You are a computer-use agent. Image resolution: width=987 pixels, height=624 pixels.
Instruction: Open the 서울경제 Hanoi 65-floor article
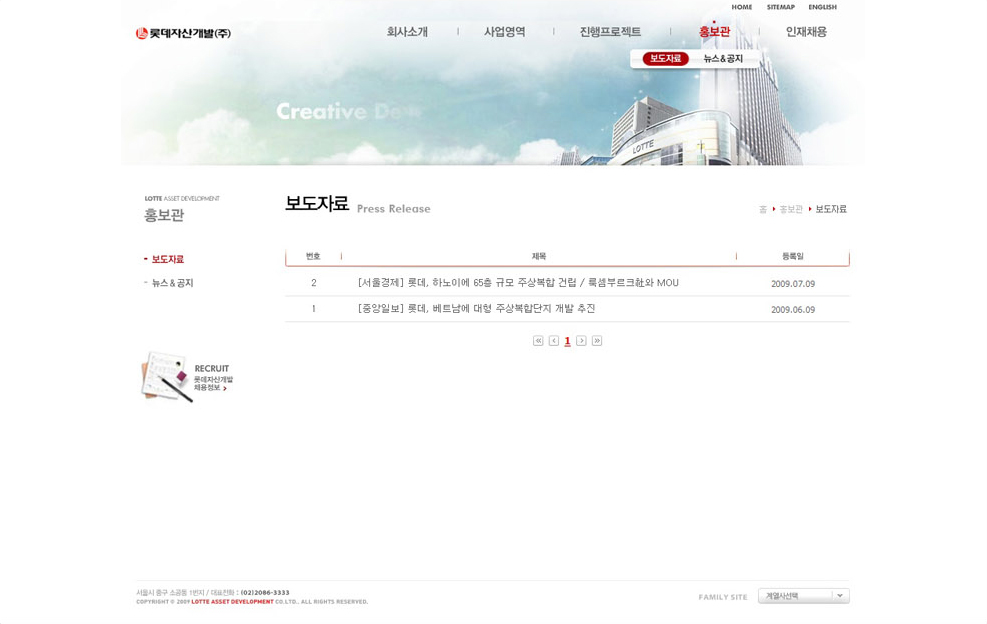click(x=518, y=283)
